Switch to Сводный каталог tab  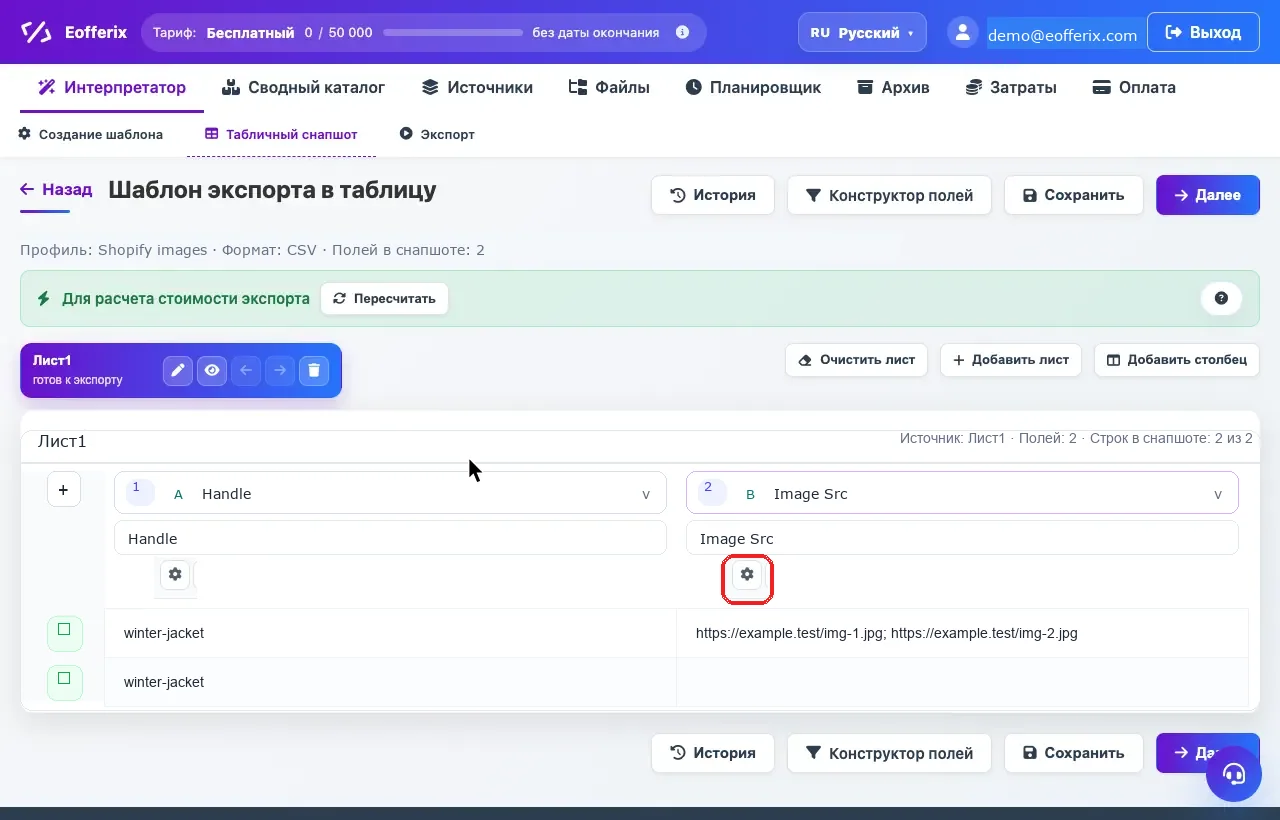tap(304, 88)
